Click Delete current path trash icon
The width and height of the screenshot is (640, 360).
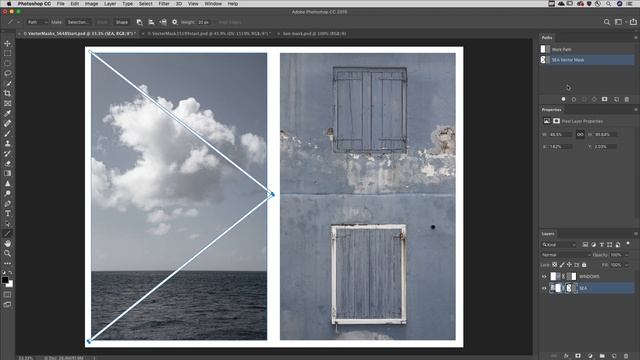coord(627,99)
